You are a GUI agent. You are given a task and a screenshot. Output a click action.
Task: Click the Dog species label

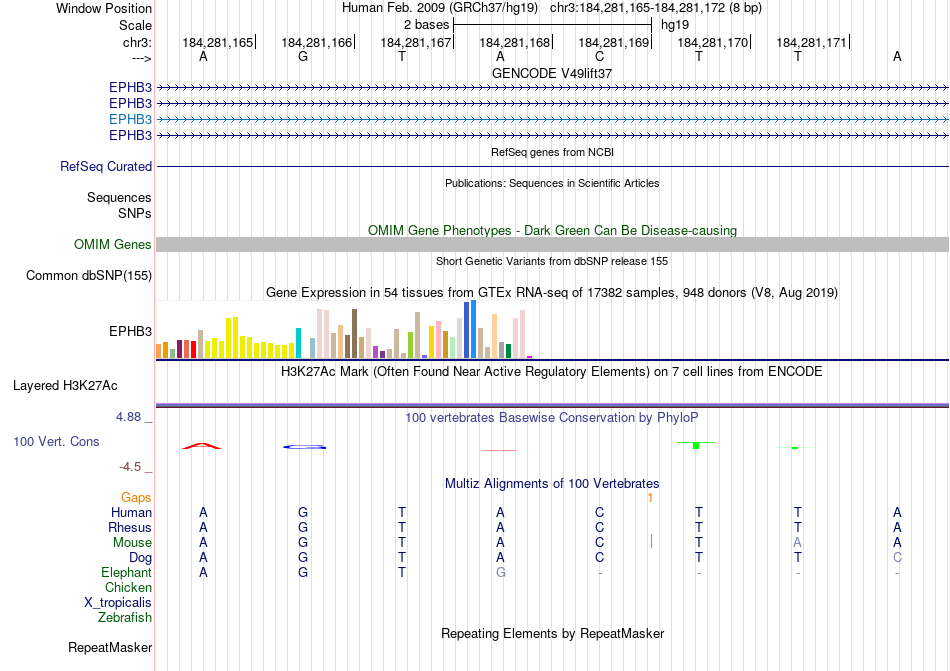pos(141,557)
